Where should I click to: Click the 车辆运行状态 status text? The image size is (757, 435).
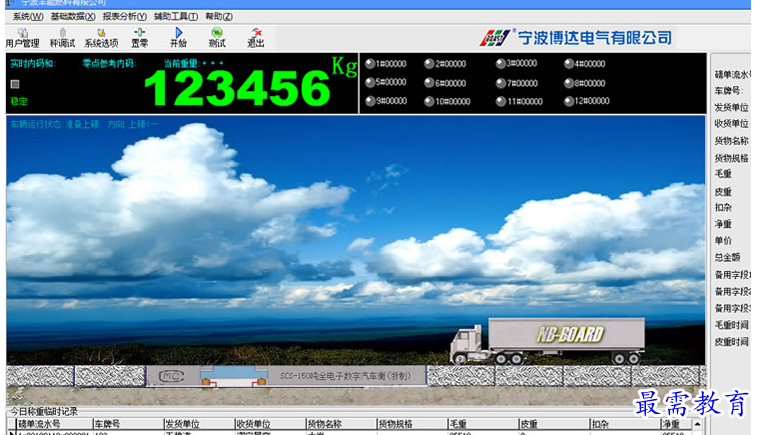point(55,125)
